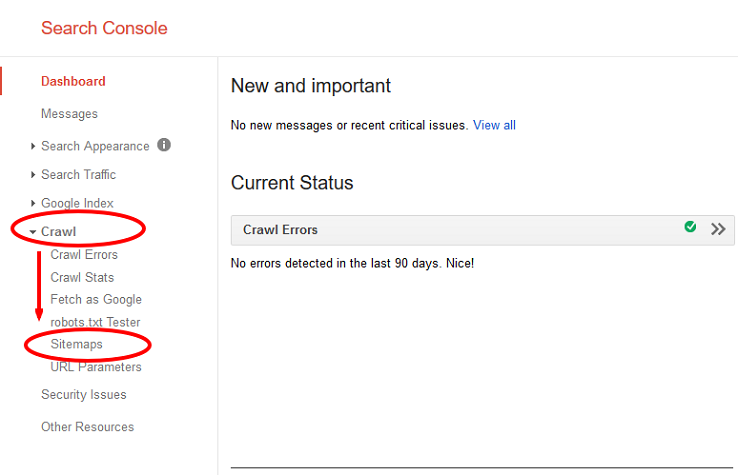Viewport: 738px width, 475px height.
Task: Open the Crawl Errors status bar
Action: click(482, 230)
